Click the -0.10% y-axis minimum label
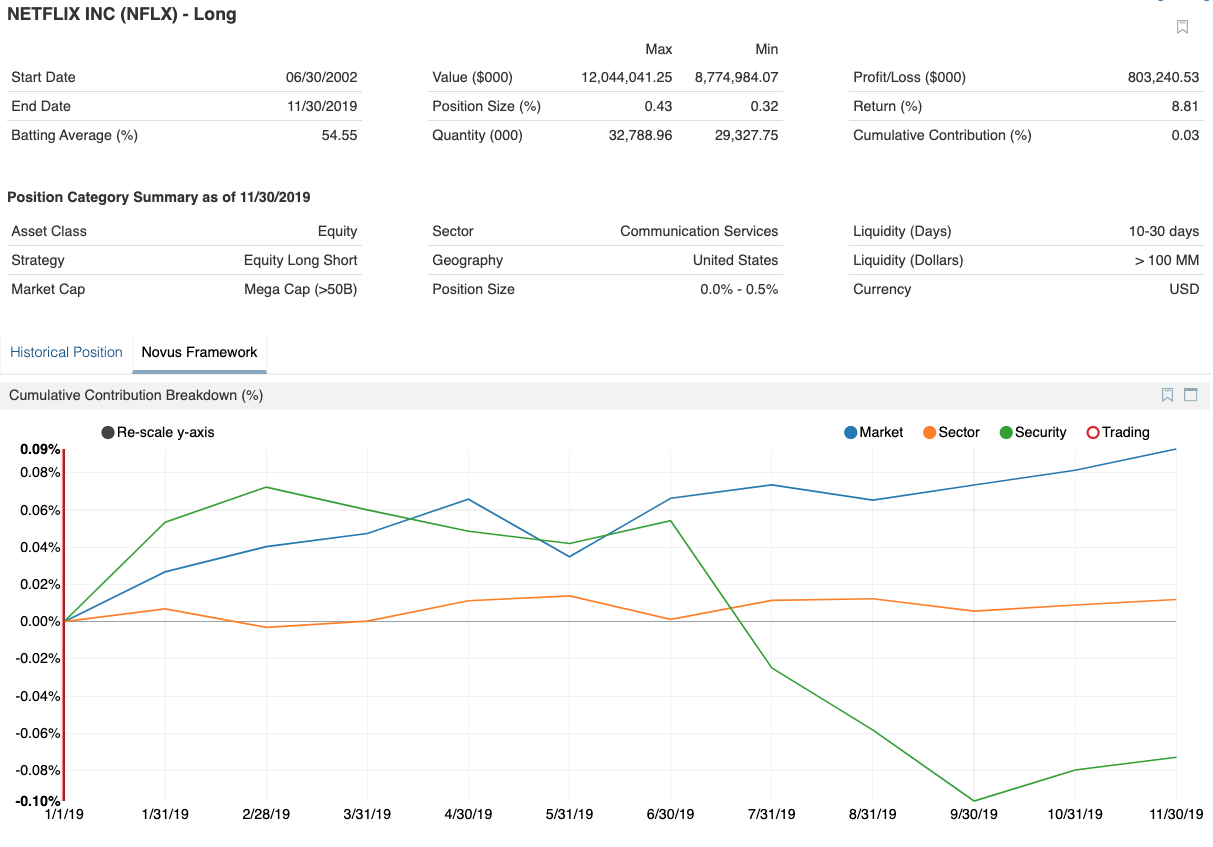 pos(38,801)
